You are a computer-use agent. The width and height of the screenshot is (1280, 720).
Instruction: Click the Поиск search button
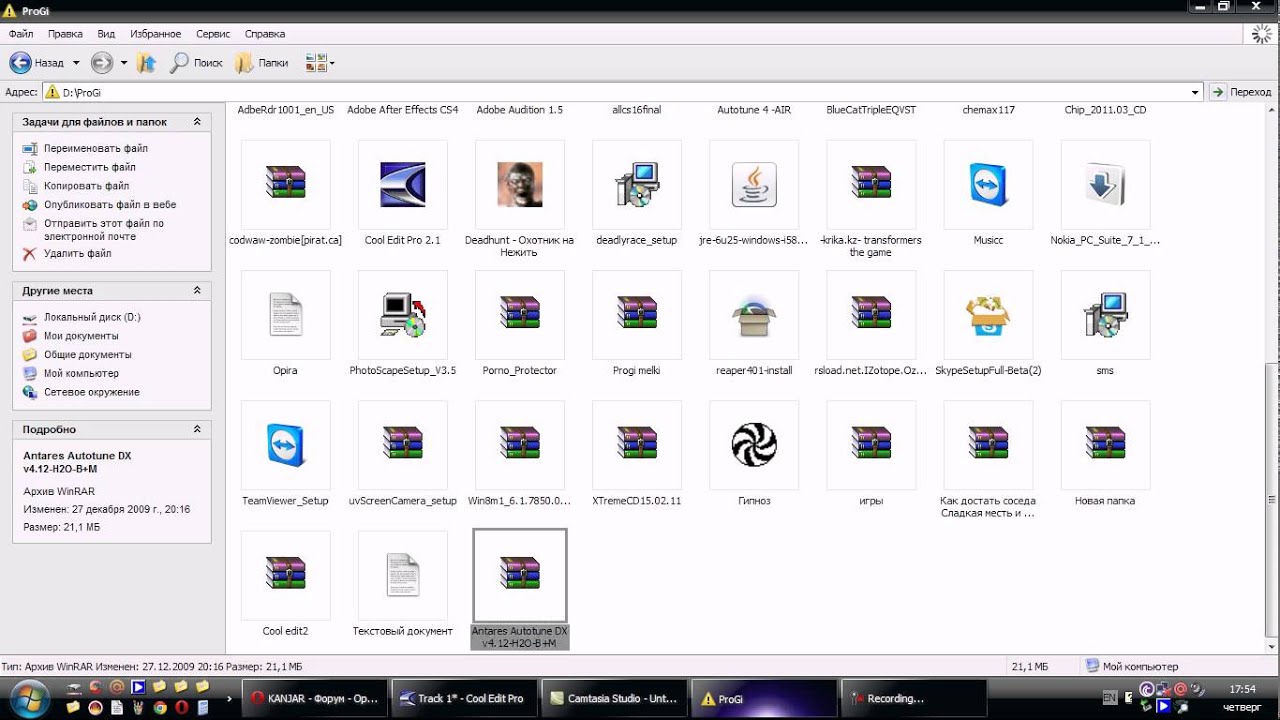click(196, 63)
